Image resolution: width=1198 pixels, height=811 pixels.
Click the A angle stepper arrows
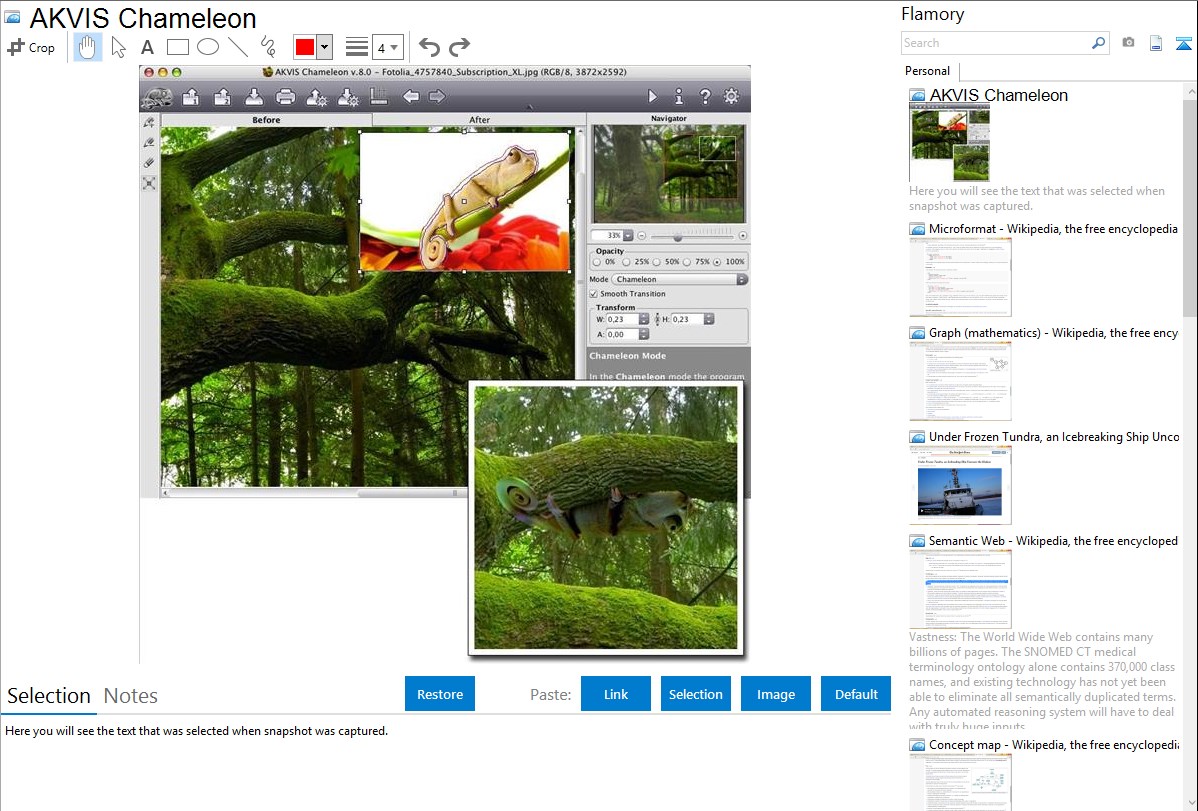(x=644, y=335)
